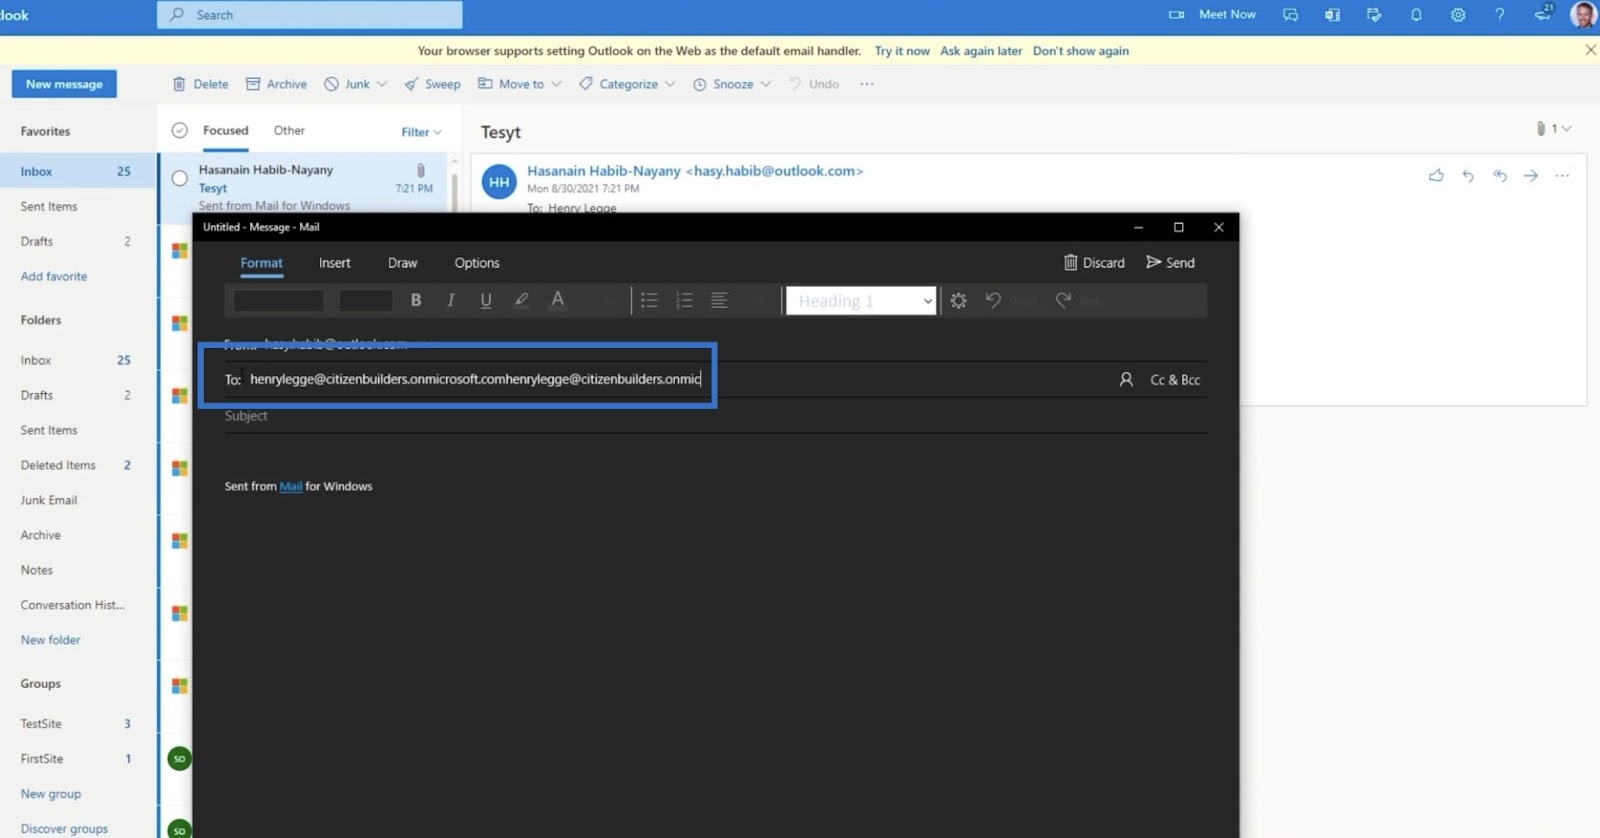Start a New message in Outlook
This screenshot has height=838, width=1600.
point(64,84)
